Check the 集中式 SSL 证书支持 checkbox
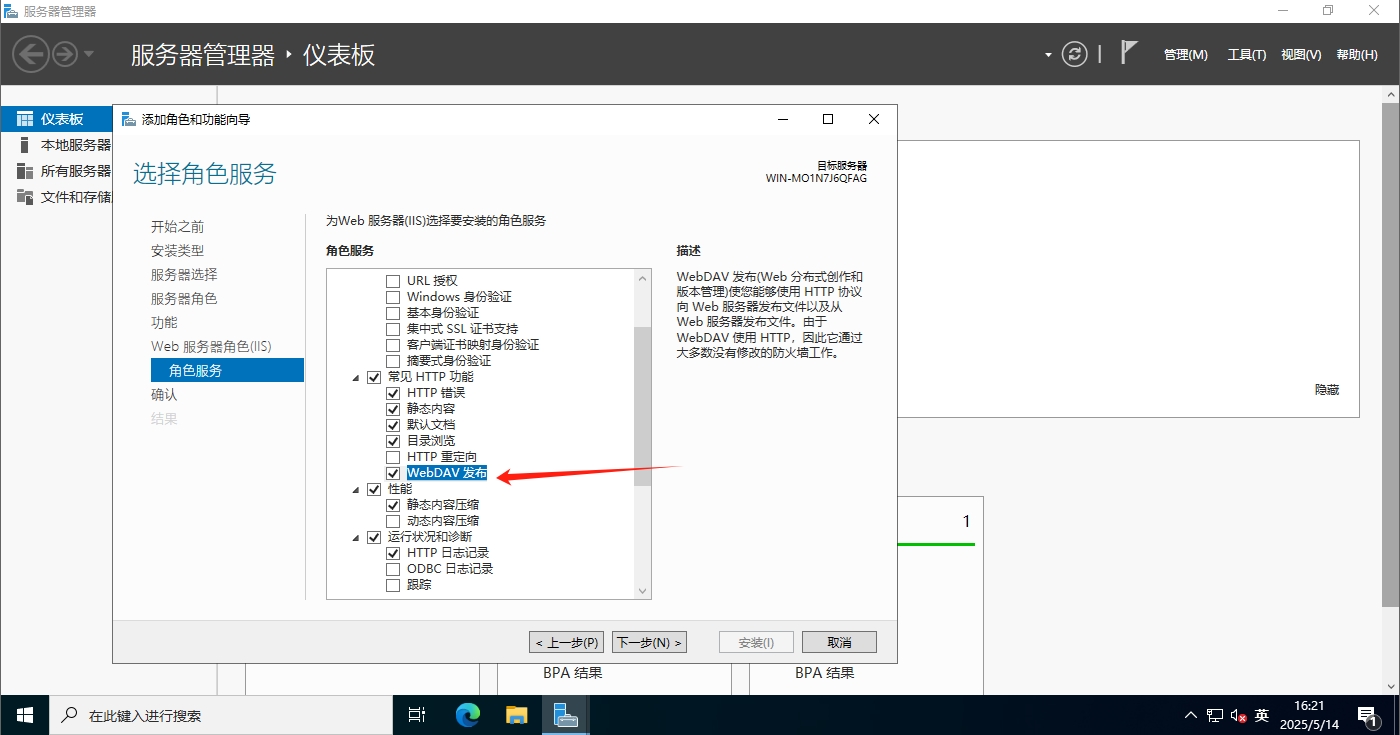This screenshot has height=735, width=1400. pos(393,329)
